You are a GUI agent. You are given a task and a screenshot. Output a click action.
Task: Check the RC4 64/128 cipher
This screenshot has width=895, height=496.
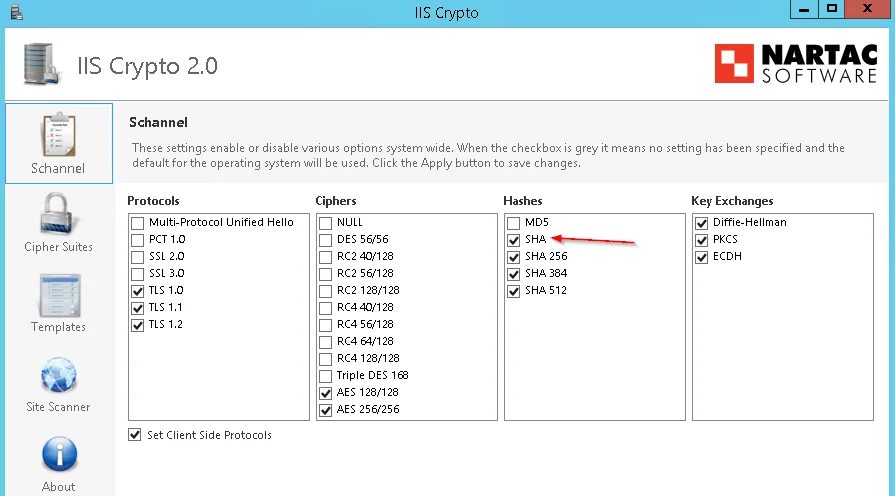325,342
